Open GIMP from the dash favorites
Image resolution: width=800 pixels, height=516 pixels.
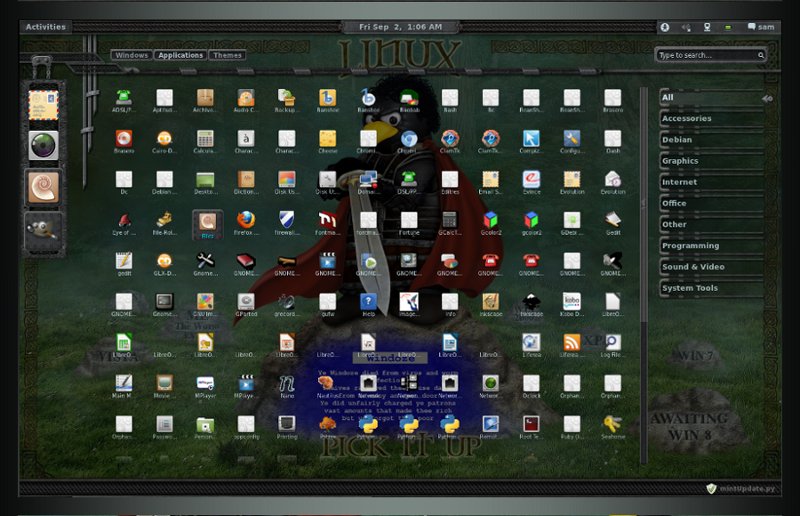(x=43, y=231)
